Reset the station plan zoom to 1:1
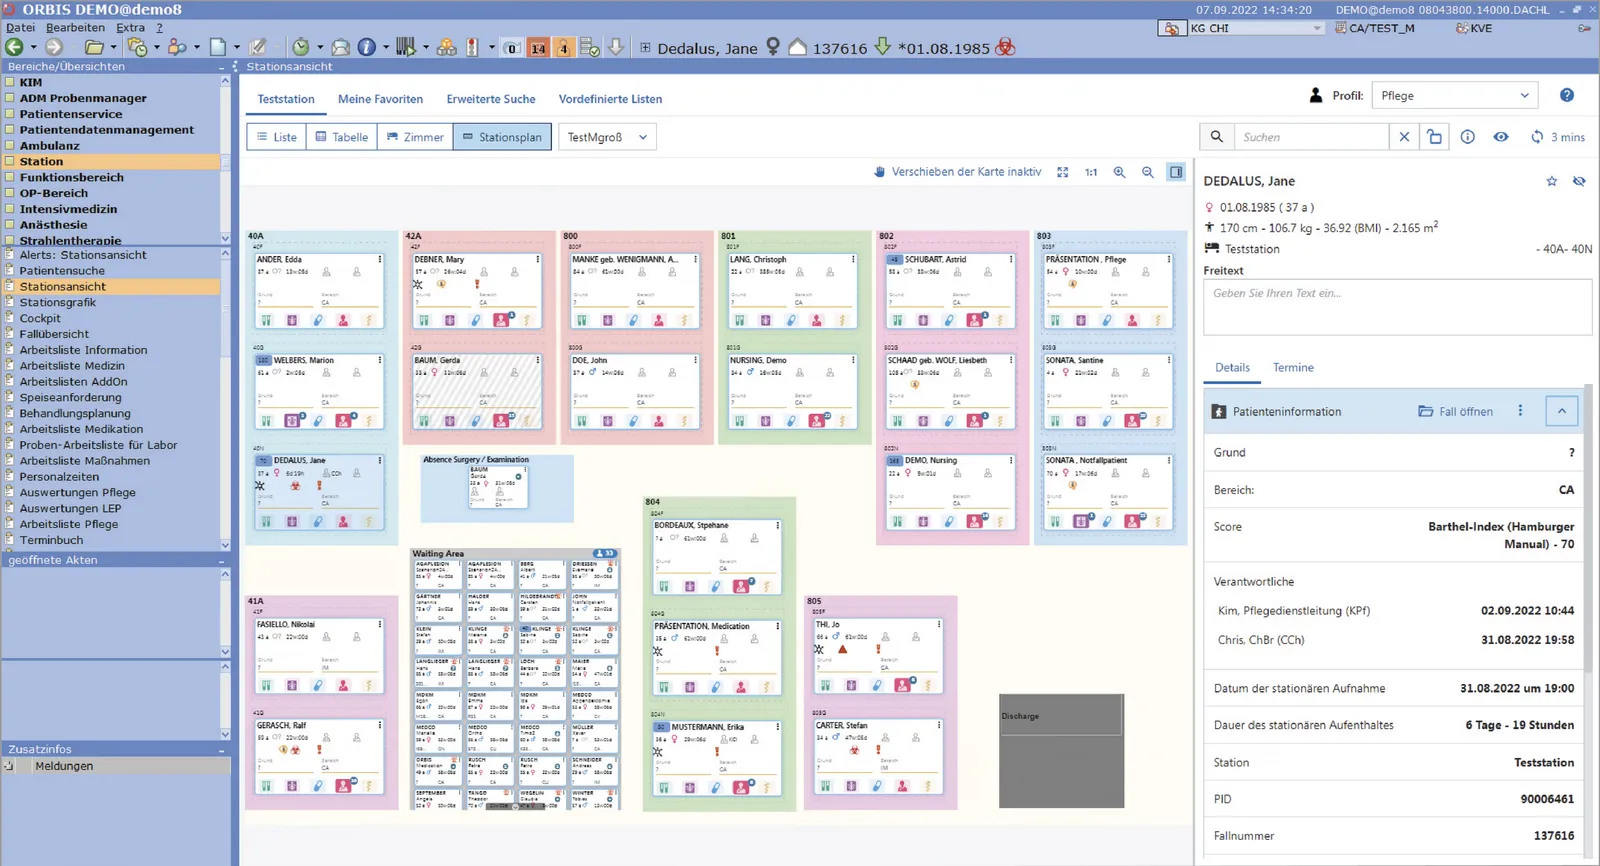The width and height of the screenshot is (1600, 866). pyautogui.click(x=1091, y=172)
